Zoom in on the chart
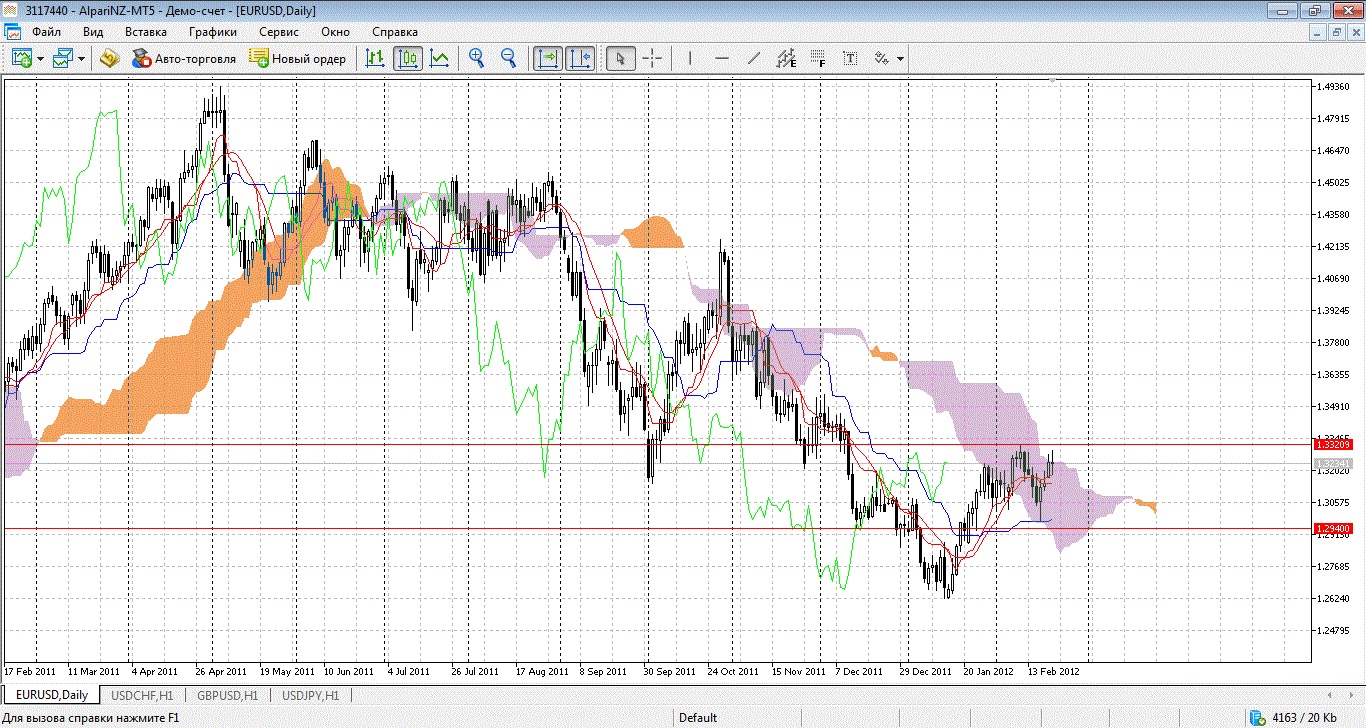Viewport: 1366px width, 728px height. [x=477, y=58]
